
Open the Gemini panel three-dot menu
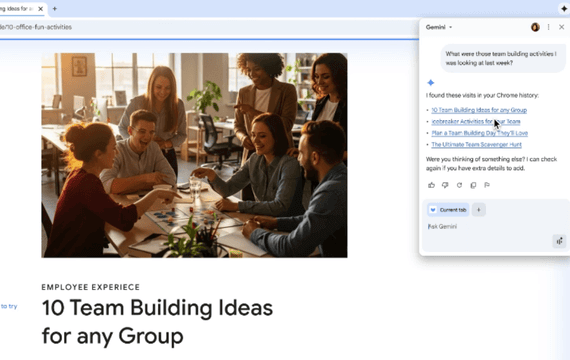[548, 27]
